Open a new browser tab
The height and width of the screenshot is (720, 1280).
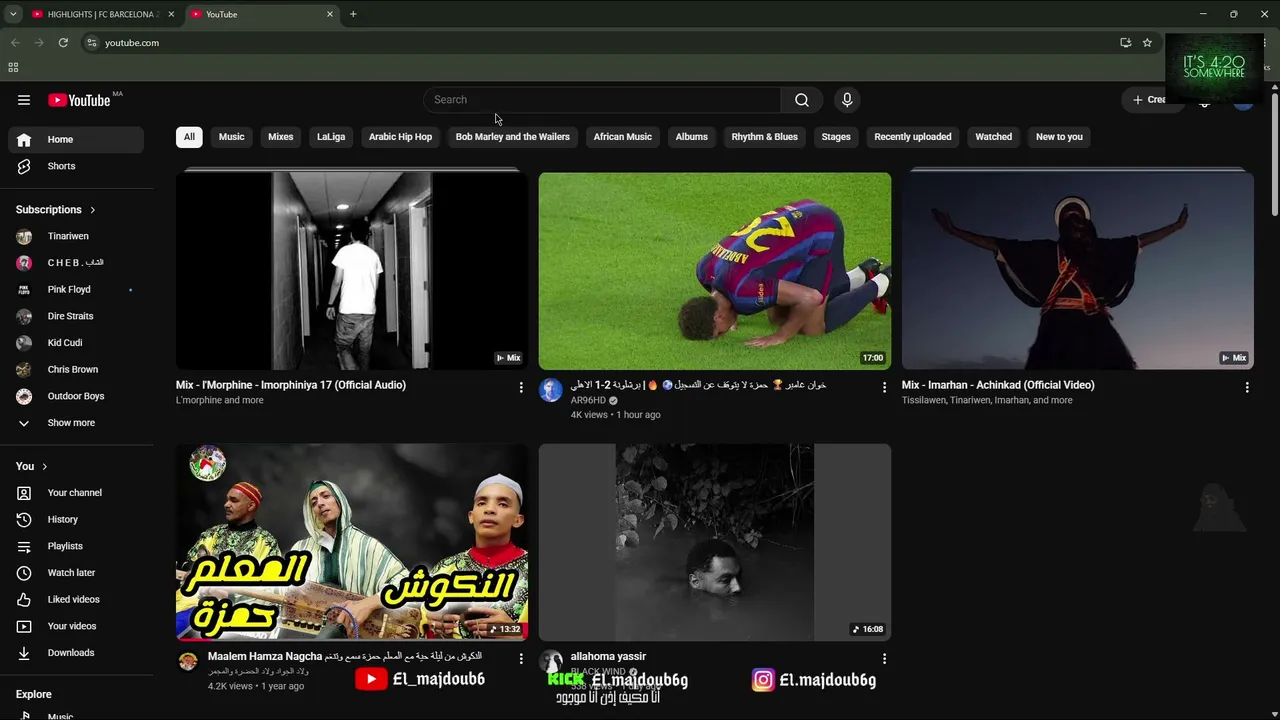(353, 14)
